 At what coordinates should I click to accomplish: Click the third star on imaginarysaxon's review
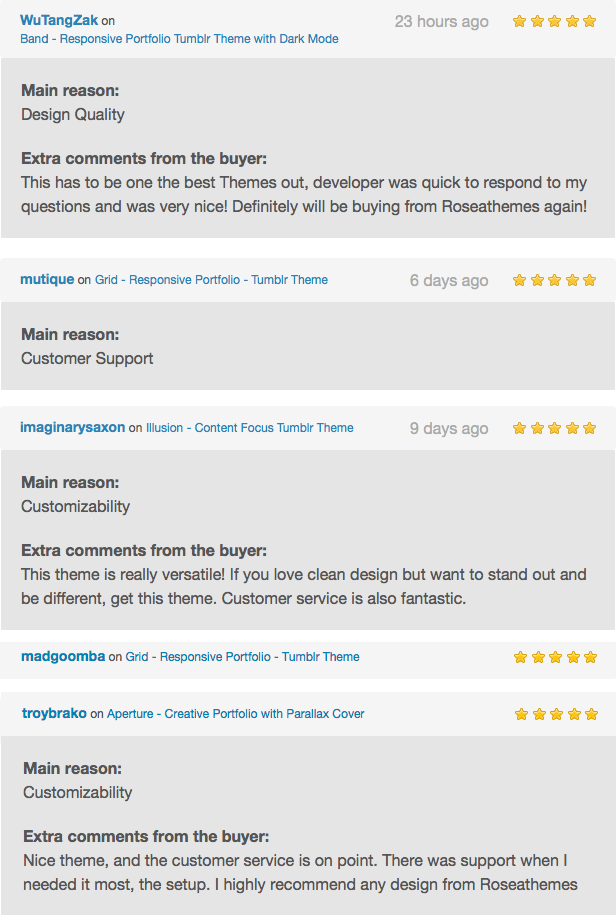coord(554,427)
